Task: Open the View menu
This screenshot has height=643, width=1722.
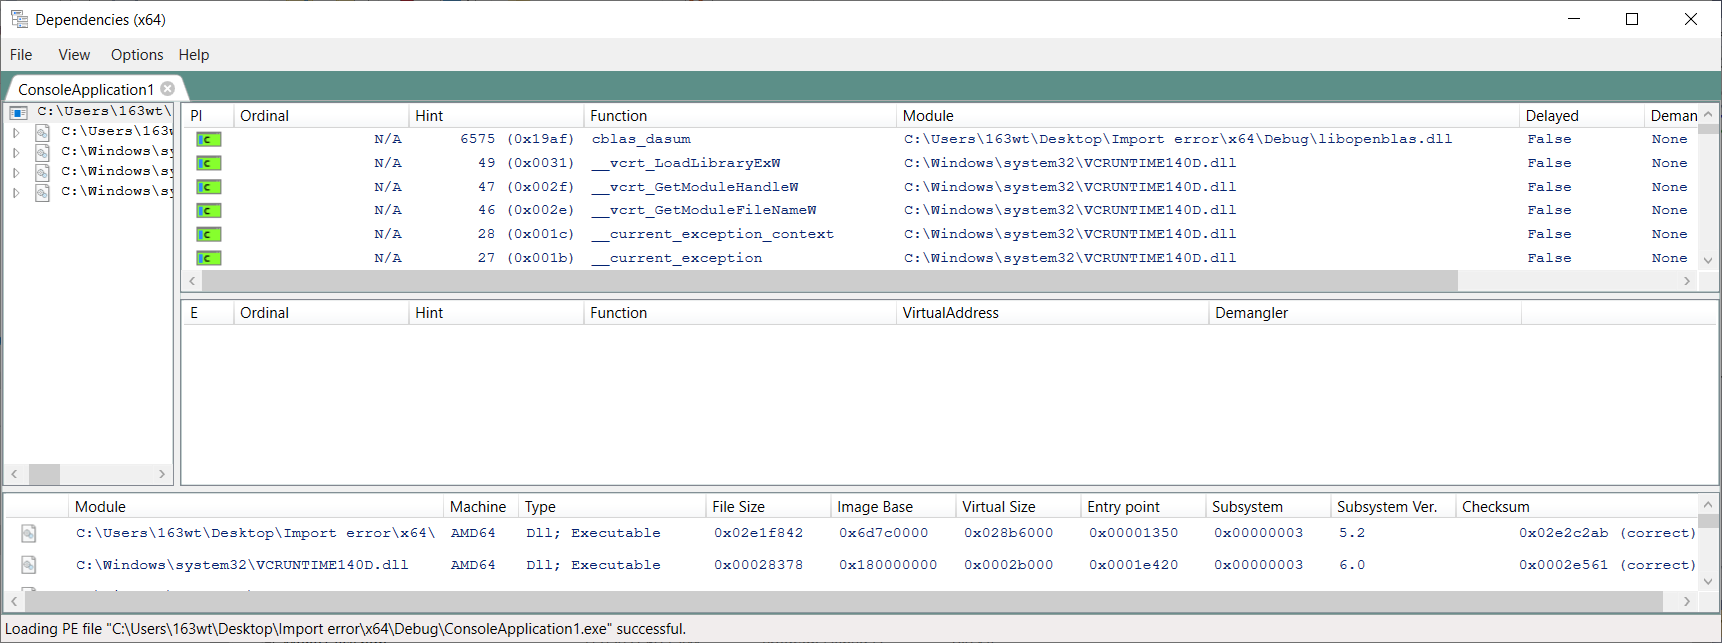Action: [x=74, y=55]
